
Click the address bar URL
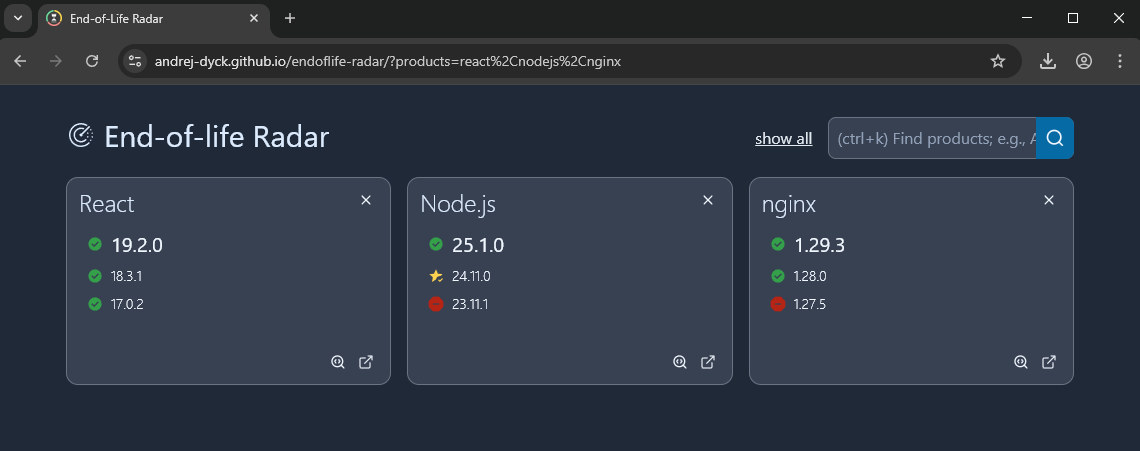(x=388, y=62)
